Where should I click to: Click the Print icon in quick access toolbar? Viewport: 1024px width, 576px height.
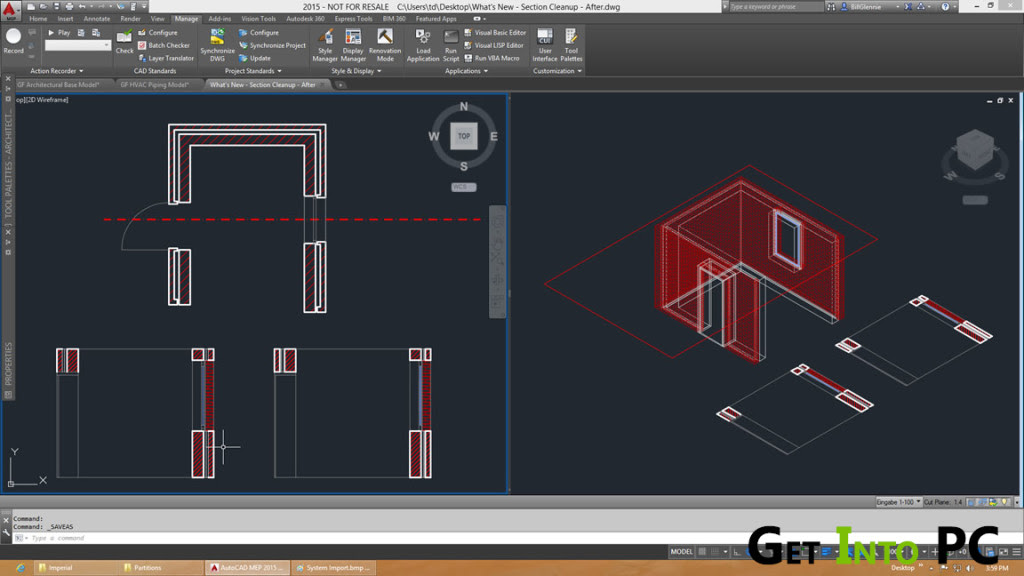coord(69,7)
